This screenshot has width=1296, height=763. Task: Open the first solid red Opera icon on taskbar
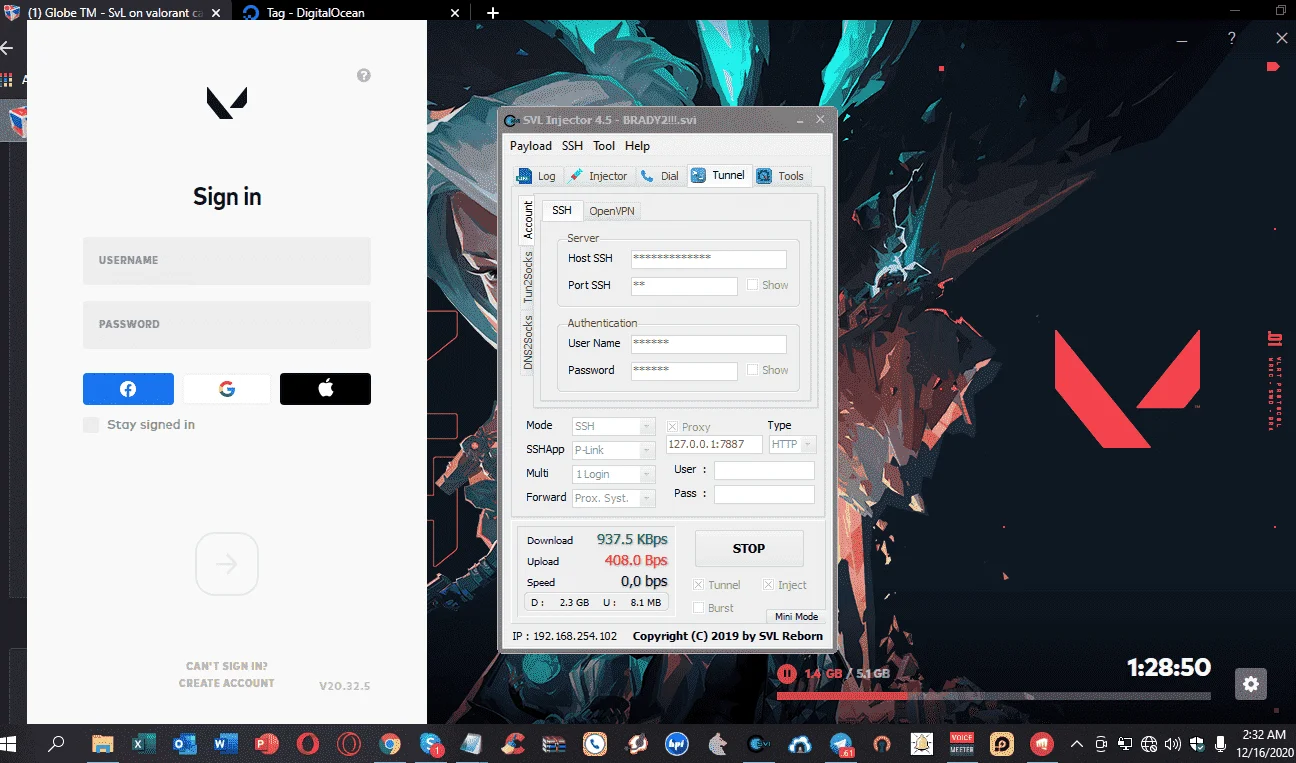pyautogui.click(x=308, y=744)
